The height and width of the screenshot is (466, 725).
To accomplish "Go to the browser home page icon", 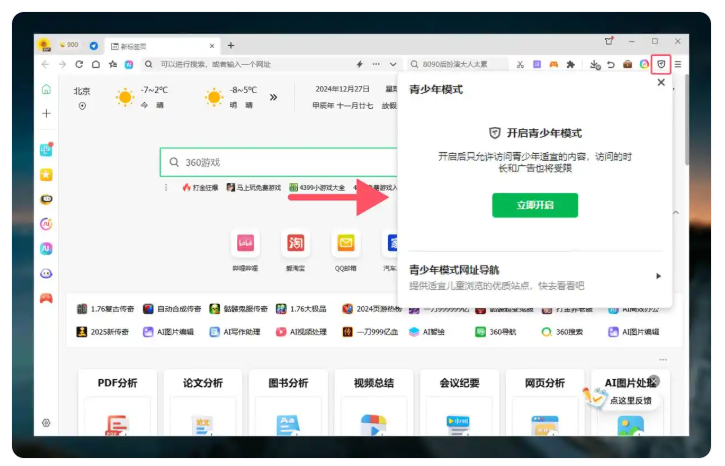I will click(96, 64).
